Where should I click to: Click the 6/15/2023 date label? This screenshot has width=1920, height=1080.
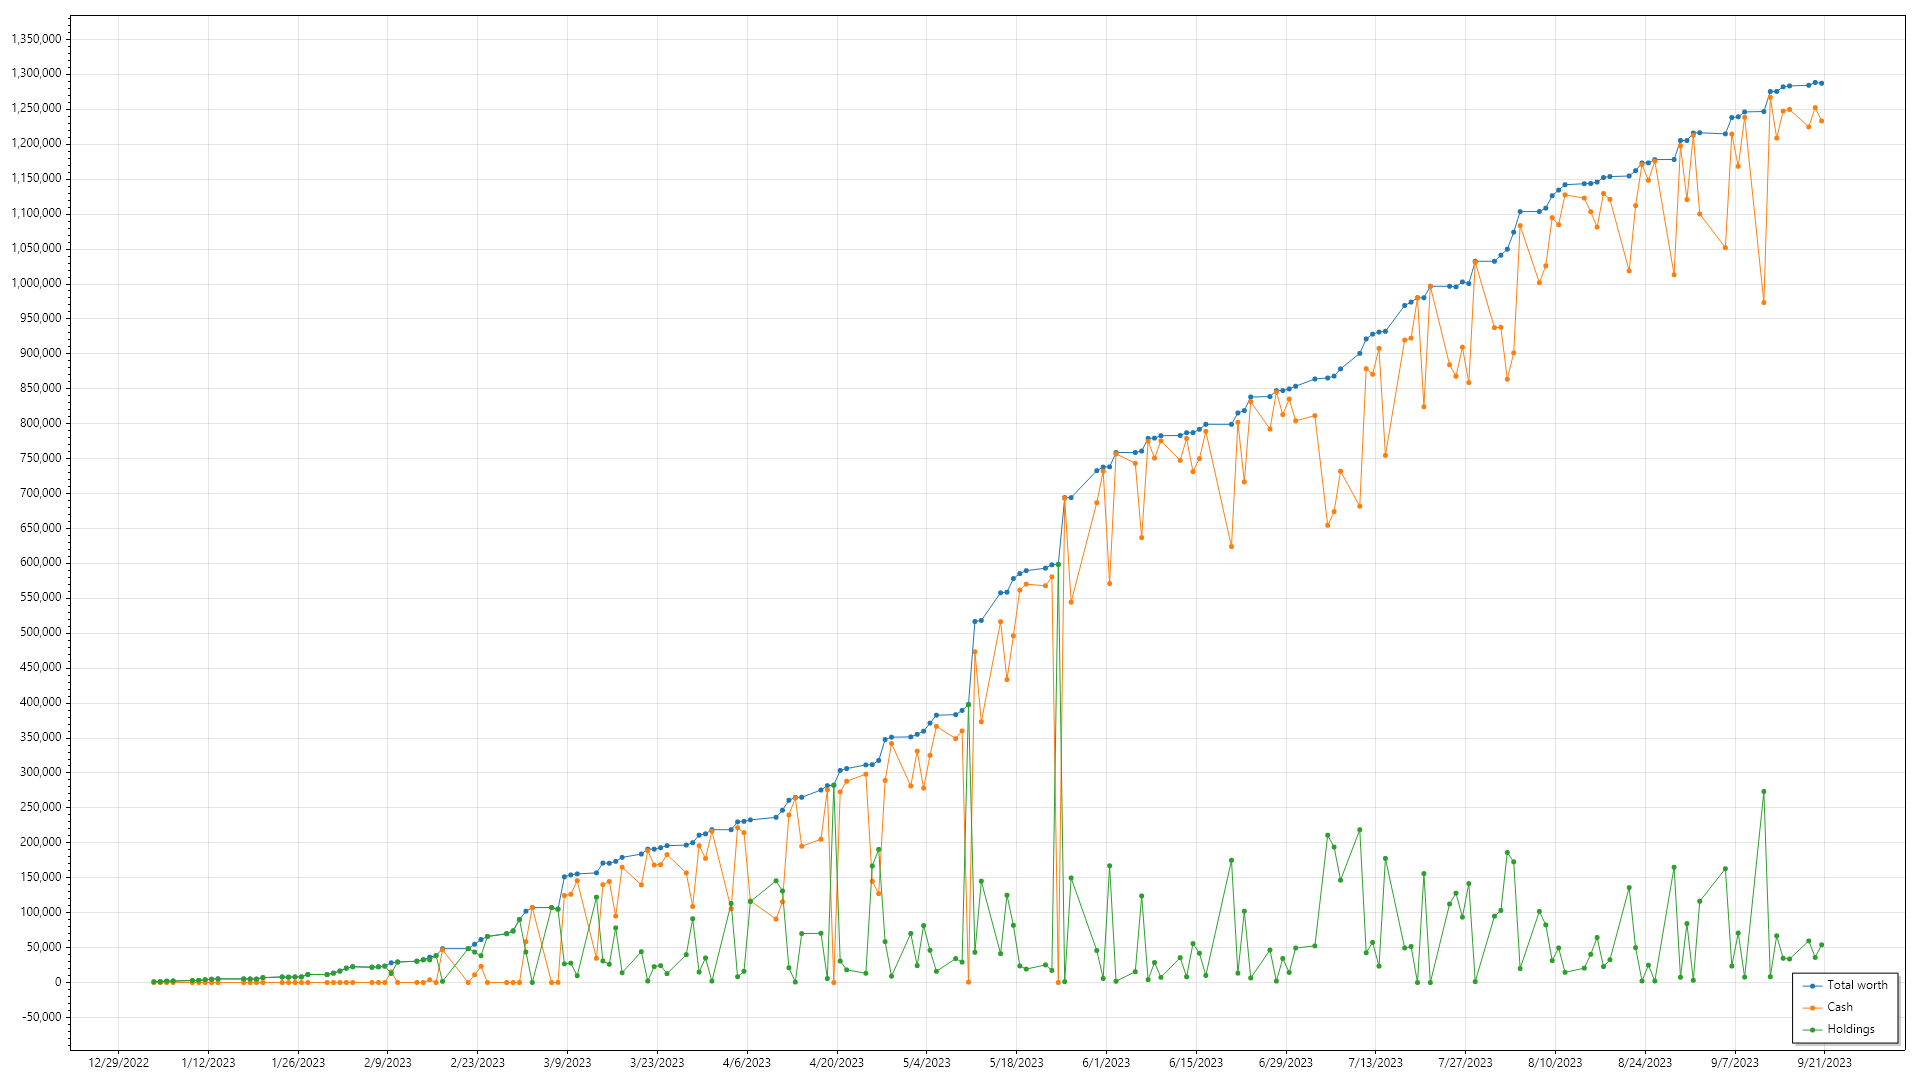click(1196, 1063)
